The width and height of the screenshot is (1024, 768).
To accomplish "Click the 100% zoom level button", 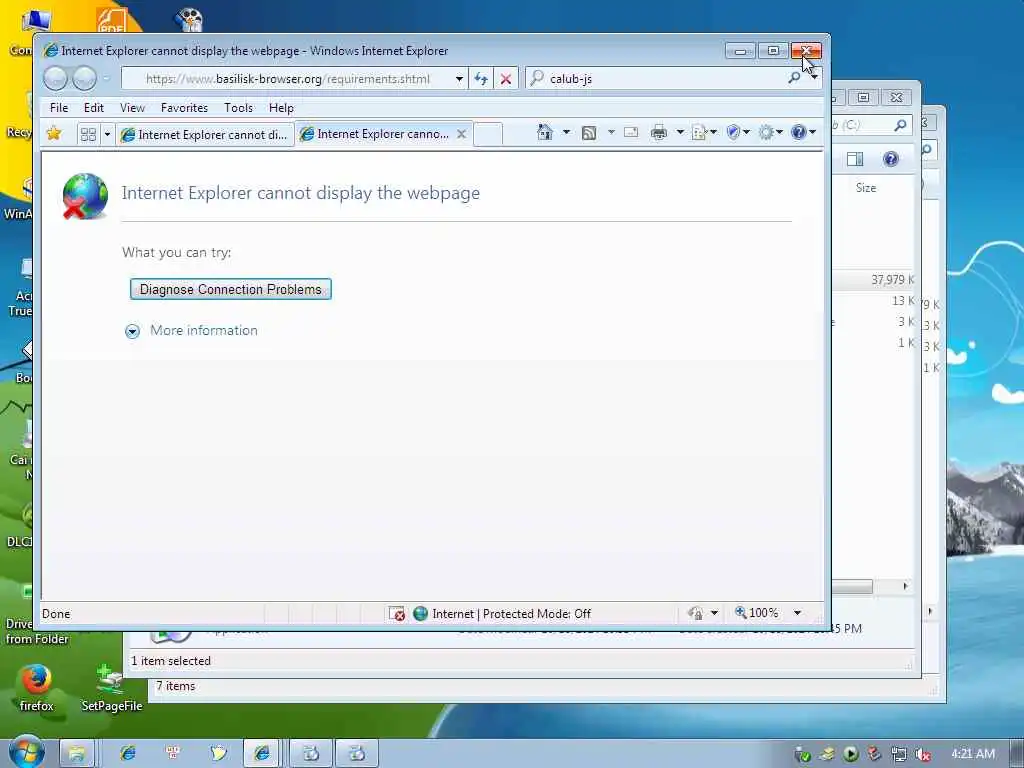I will (757, 613).
